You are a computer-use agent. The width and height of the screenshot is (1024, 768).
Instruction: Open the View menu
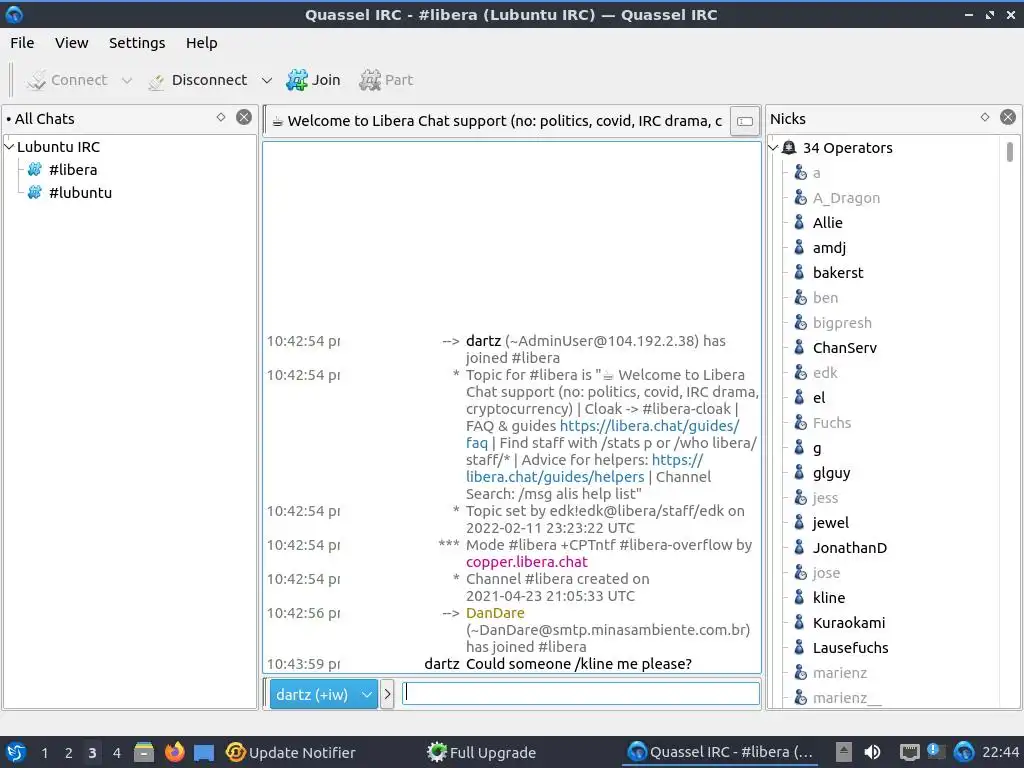pyautogui.click(x=71, y=43)
